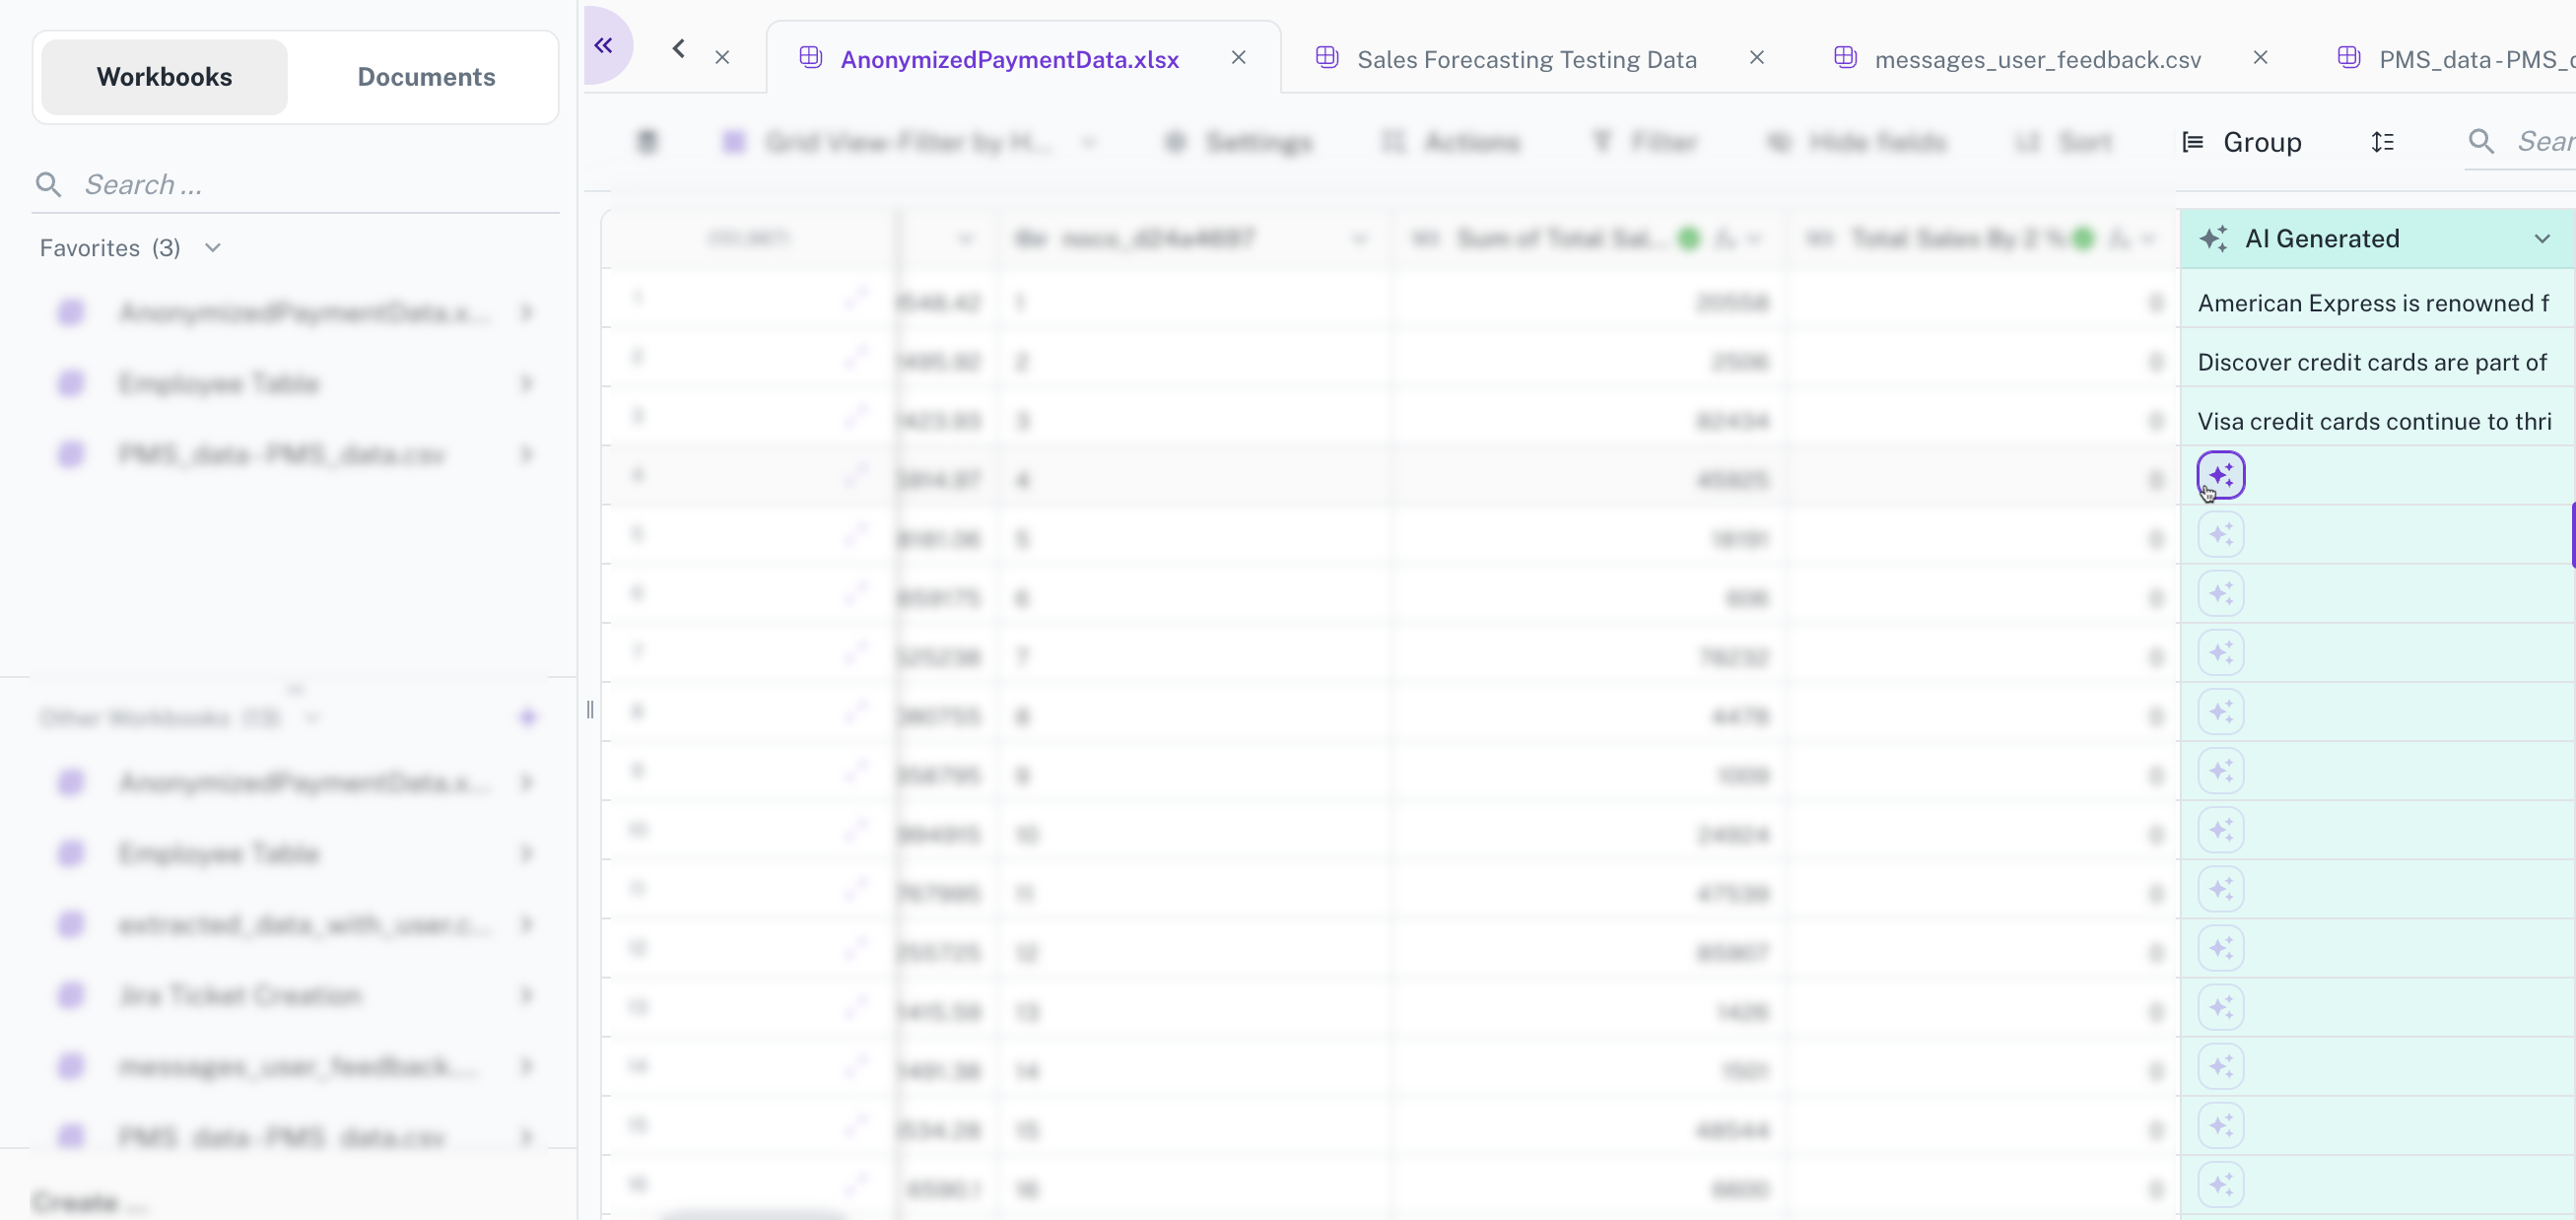Collapse the sidebar with double-chevron icon
This screenshot has height=1220, width=2576.
(x=603, y=45)
